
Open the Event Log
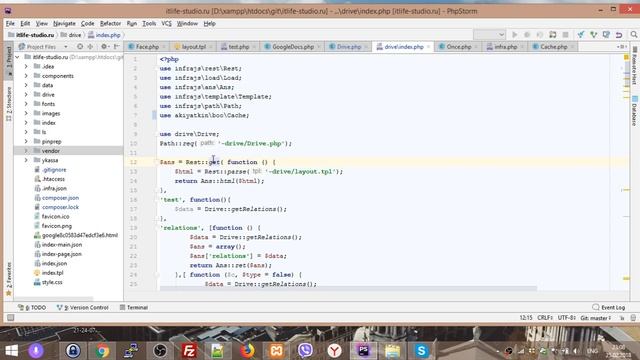click(609, 307)
